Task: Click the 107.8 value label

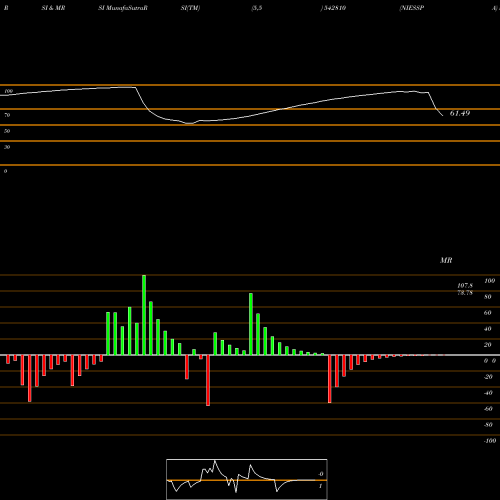Action: [x=465, y=286]
